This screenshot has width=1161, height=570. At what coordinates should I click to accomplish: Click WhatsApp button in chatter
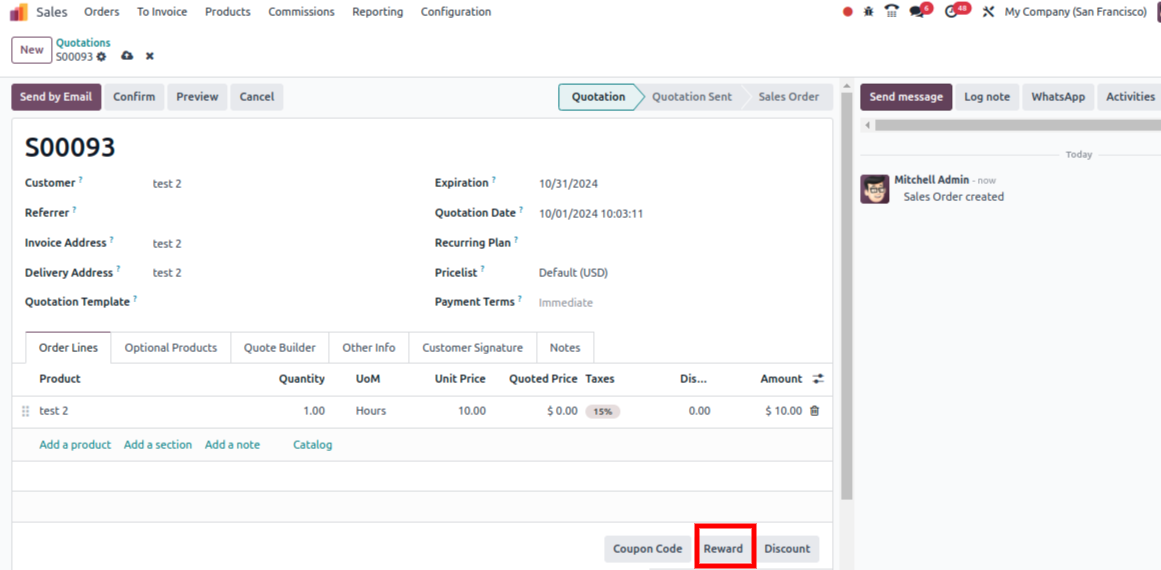click(1058, 97)
